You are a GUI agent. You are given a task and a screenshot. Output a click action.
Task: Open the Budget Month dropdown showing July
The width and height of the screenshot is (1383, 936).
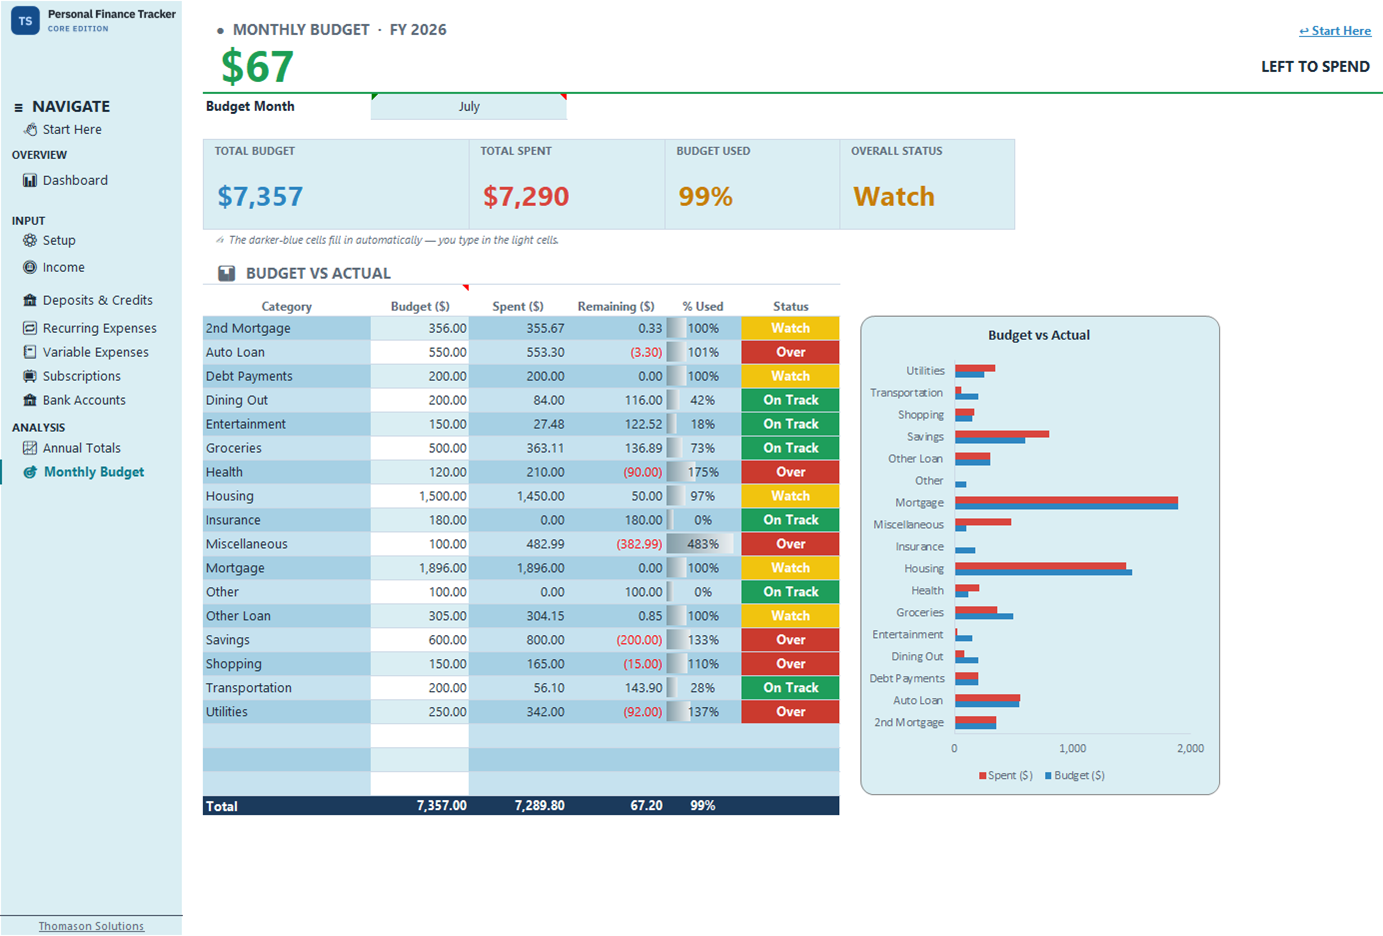[x=469, y=106]
